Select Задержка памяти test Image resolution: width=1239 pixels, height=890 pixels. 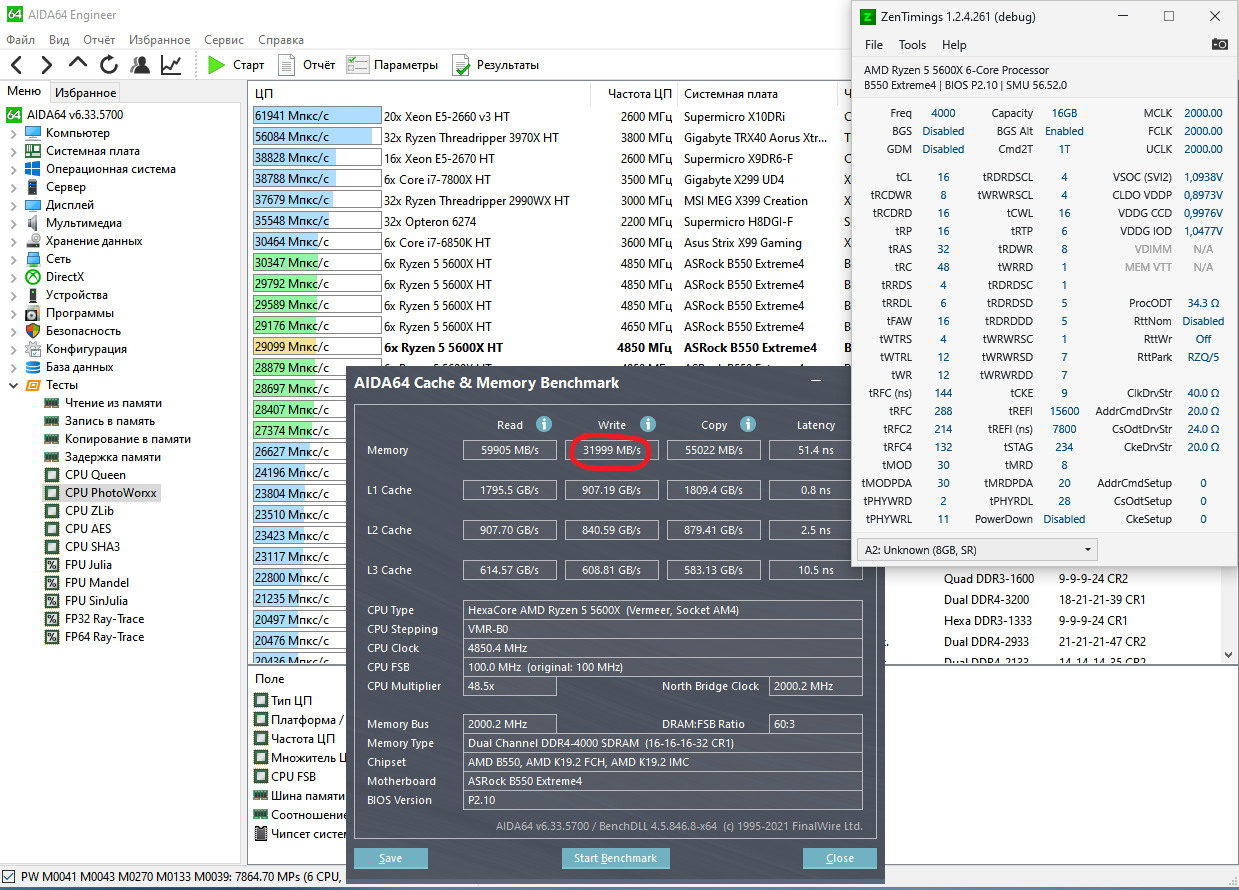coord(112,457)
